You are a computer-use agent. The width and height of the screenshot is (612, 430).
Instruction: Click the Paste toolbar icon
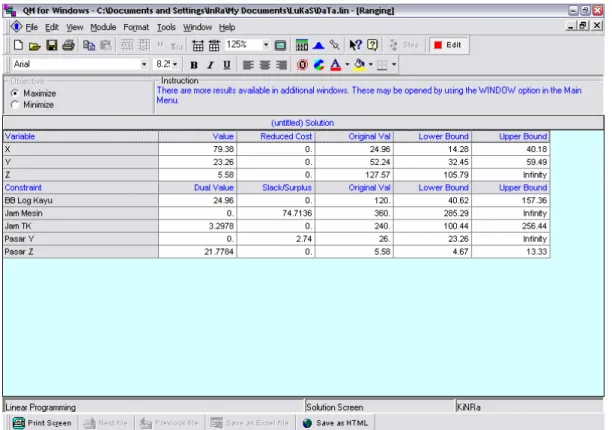pyautogui.click(x=105, y=46)
